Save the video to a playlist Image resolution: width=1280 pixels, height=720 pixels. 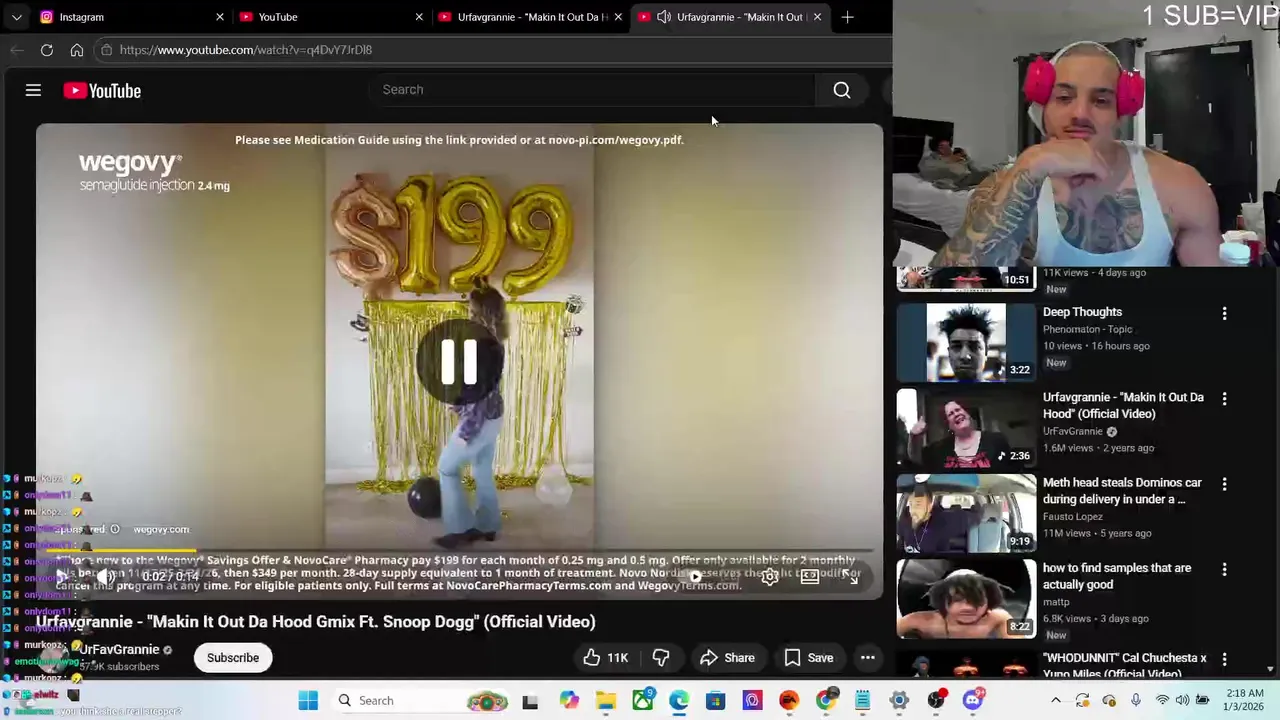pos(809,658)
